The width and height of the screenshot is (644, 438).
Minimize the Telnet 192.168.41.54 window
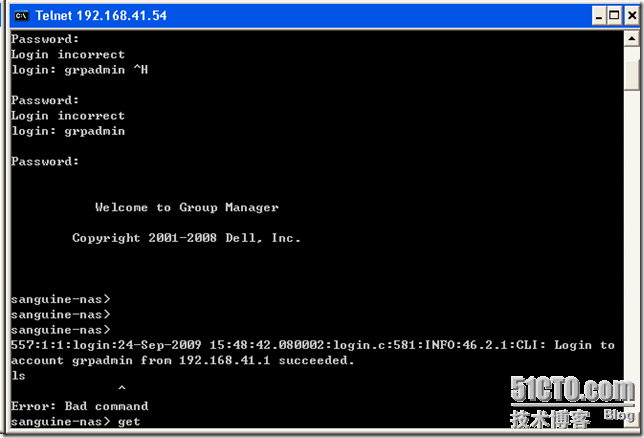599,16
